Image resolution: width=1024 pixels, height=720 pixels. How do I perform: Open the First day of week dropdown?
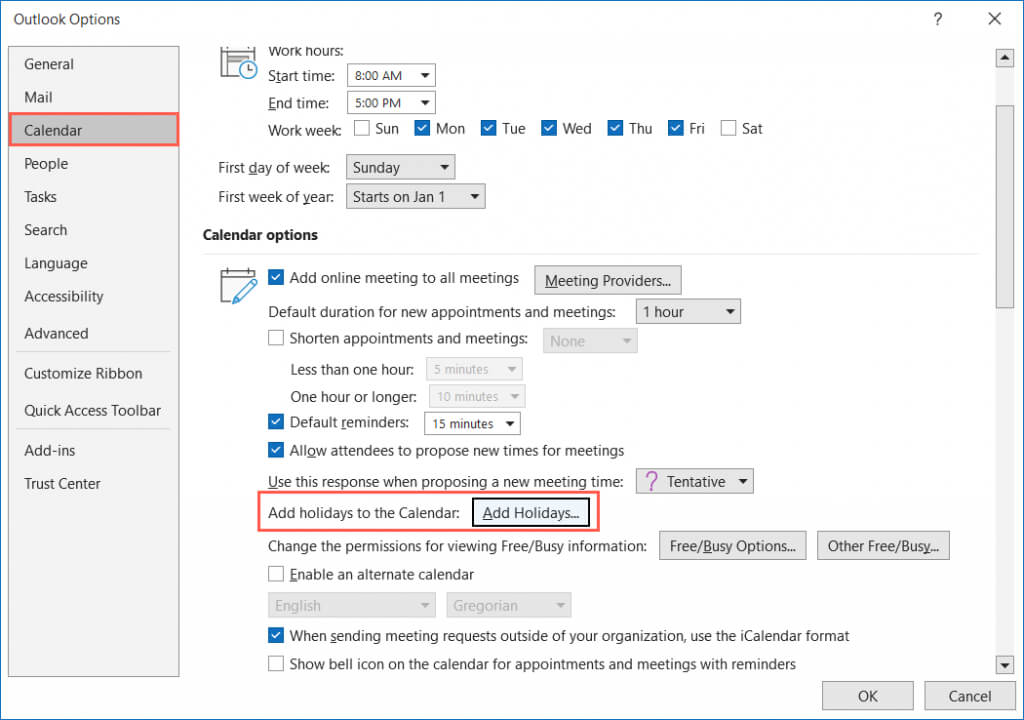point(400,167)
